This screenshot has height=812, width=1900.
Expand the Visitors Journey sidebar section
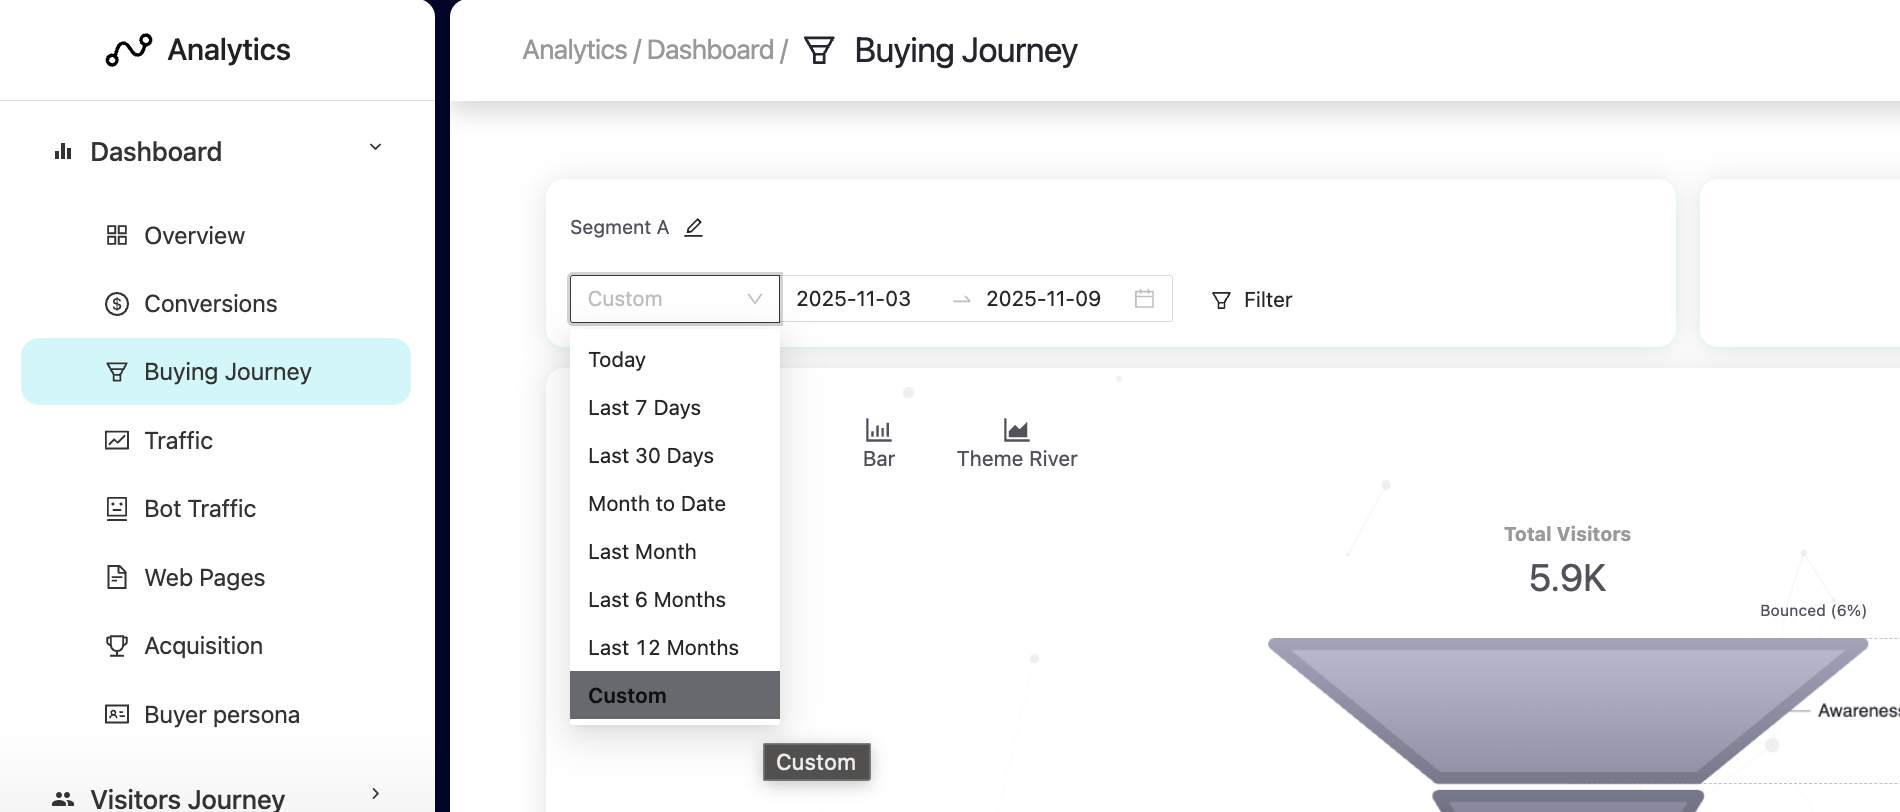click(x=375, y=794)
